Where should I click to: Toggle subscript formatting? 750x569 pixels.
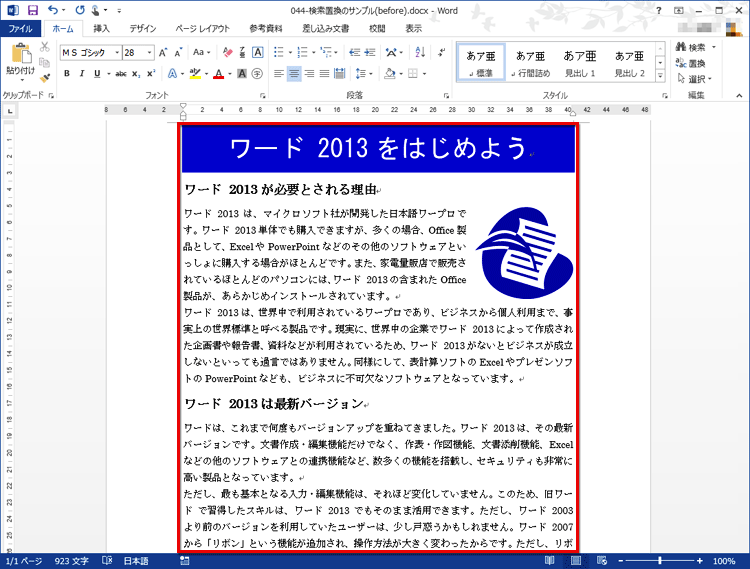coord(136,74)
